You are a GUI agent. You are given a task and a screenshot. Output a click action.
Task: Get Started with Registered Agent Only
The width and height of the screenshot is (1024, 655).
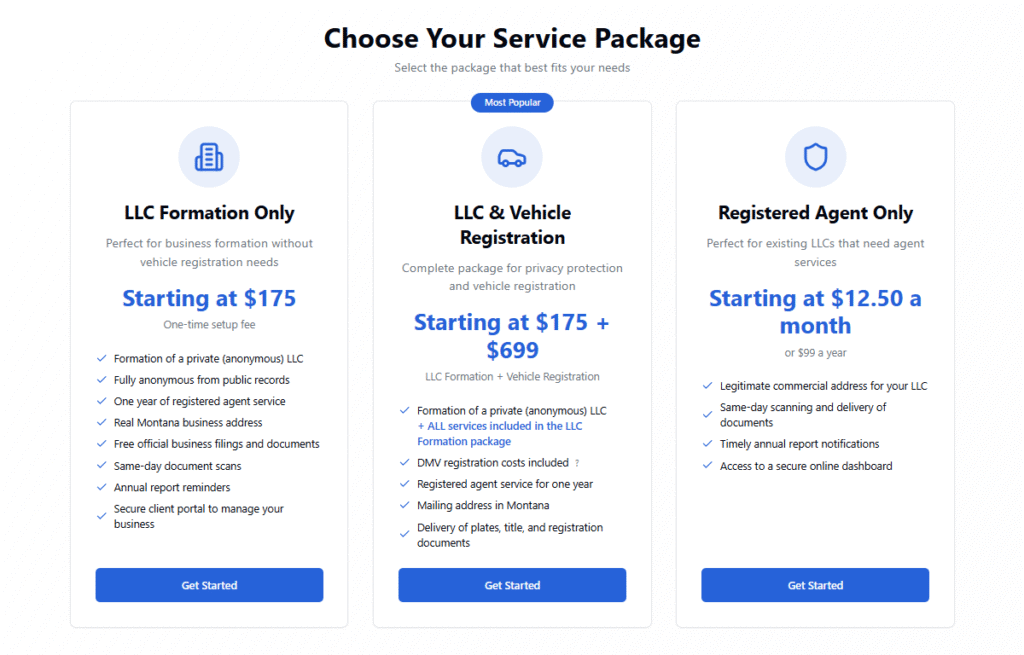click(x=815, y=585)
